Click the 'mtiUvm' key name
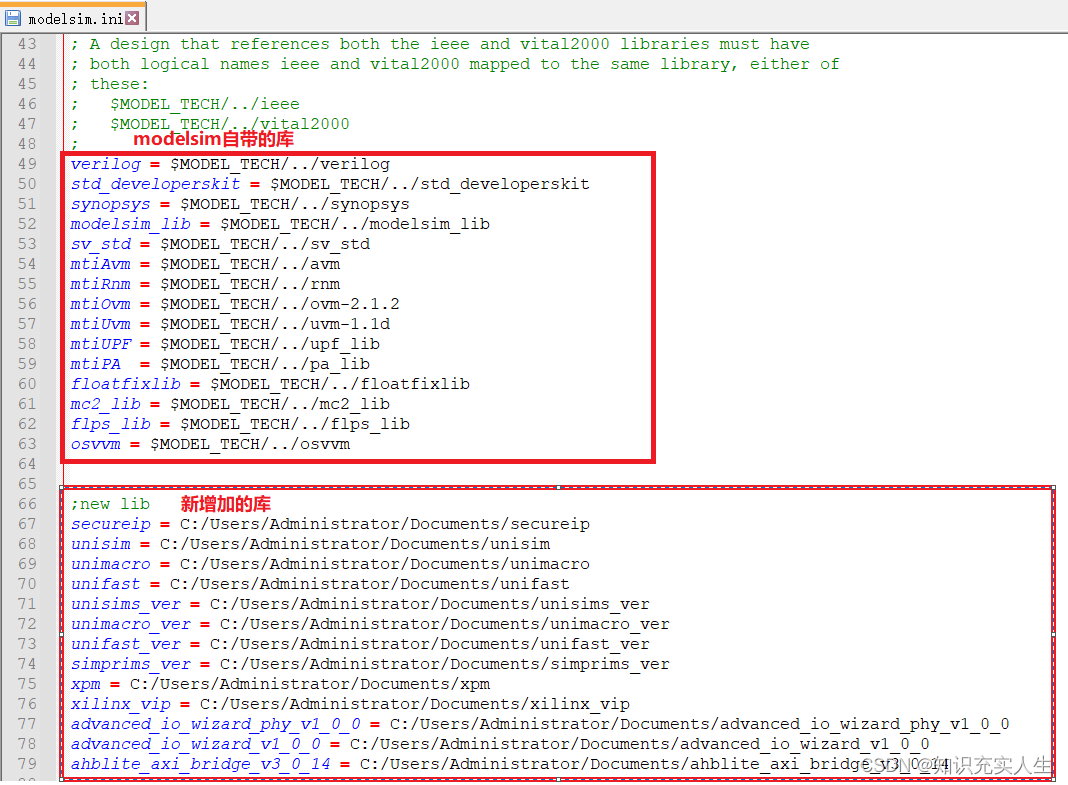The image size is (1068, 785). (x=101, y=324)
